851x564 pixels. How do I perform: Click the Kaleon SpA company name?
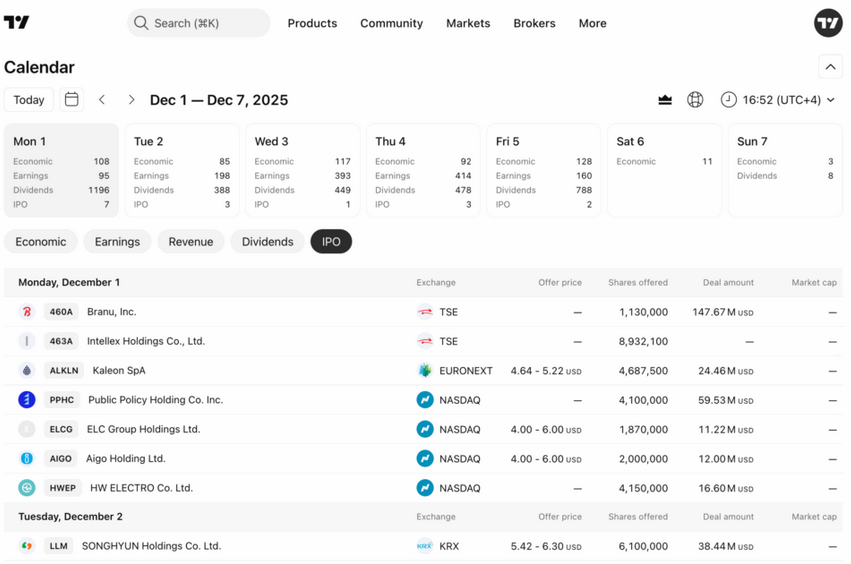(x=119, y=370)
